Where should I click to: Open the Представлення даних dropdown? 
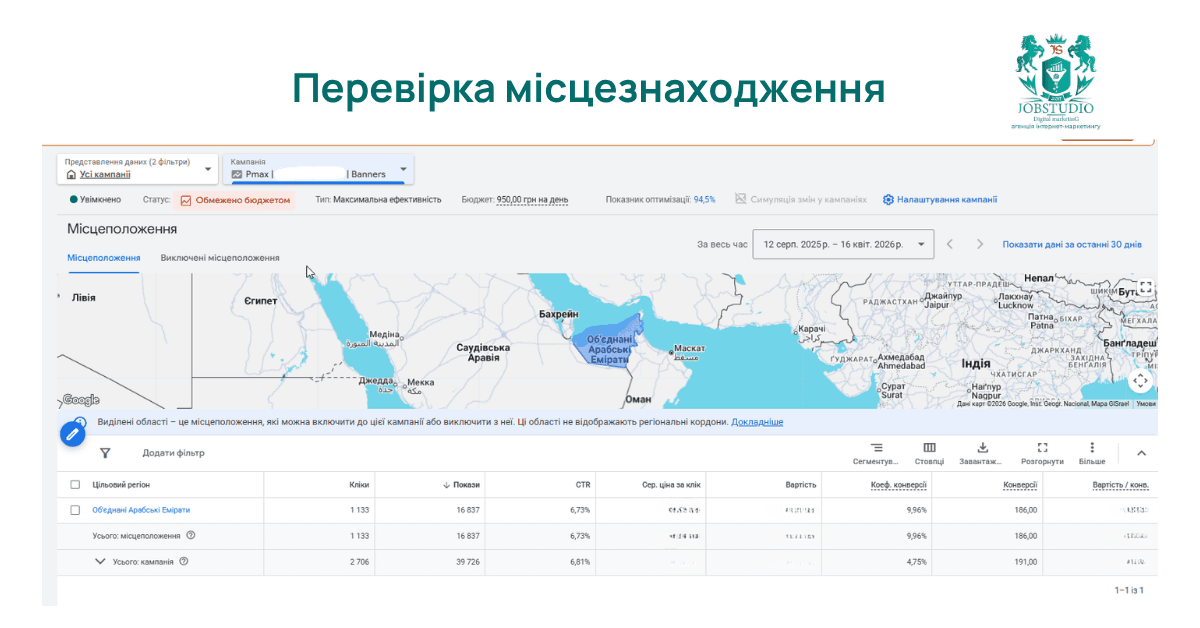point(138,168)
